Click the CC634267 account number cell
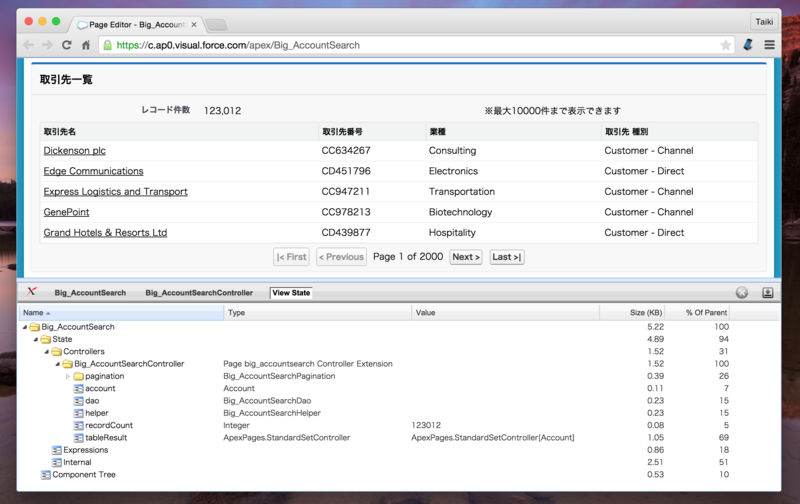Viewport: 800px width, 504px height. pos(346,150)
